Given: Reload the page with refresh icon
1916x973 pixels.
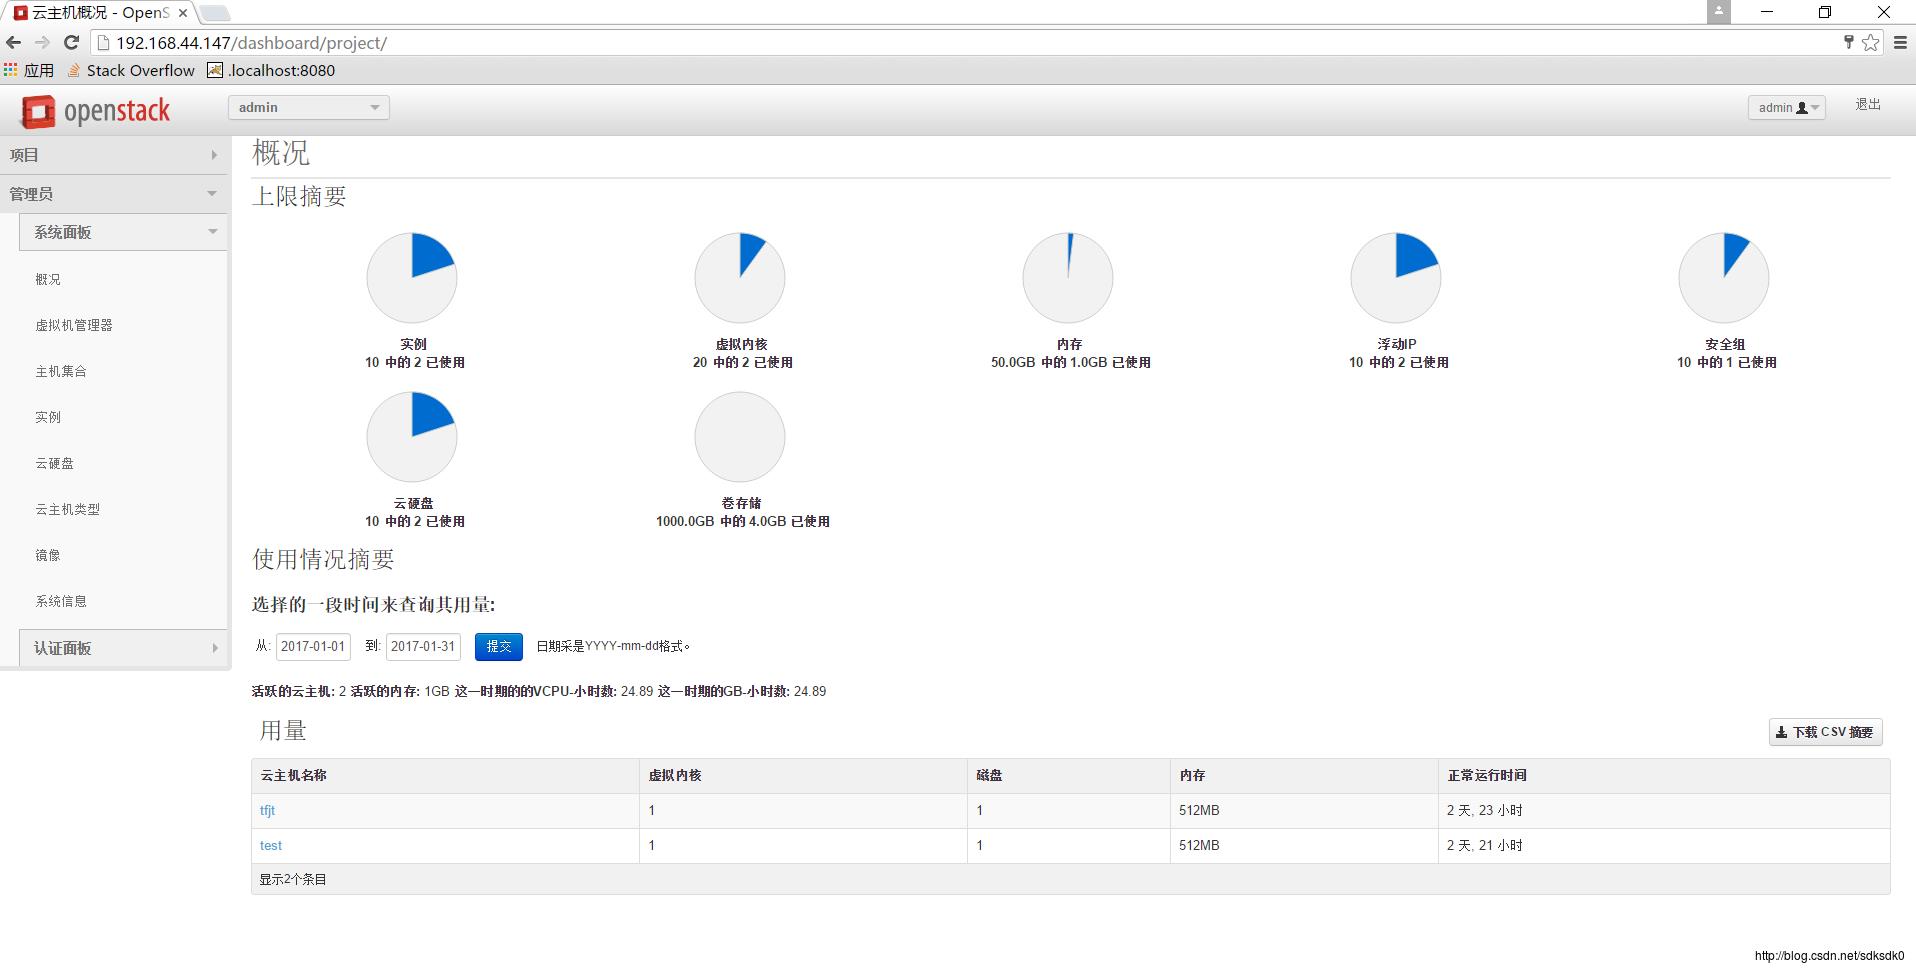Looking at the screenshot, I should tap(71, 42).
